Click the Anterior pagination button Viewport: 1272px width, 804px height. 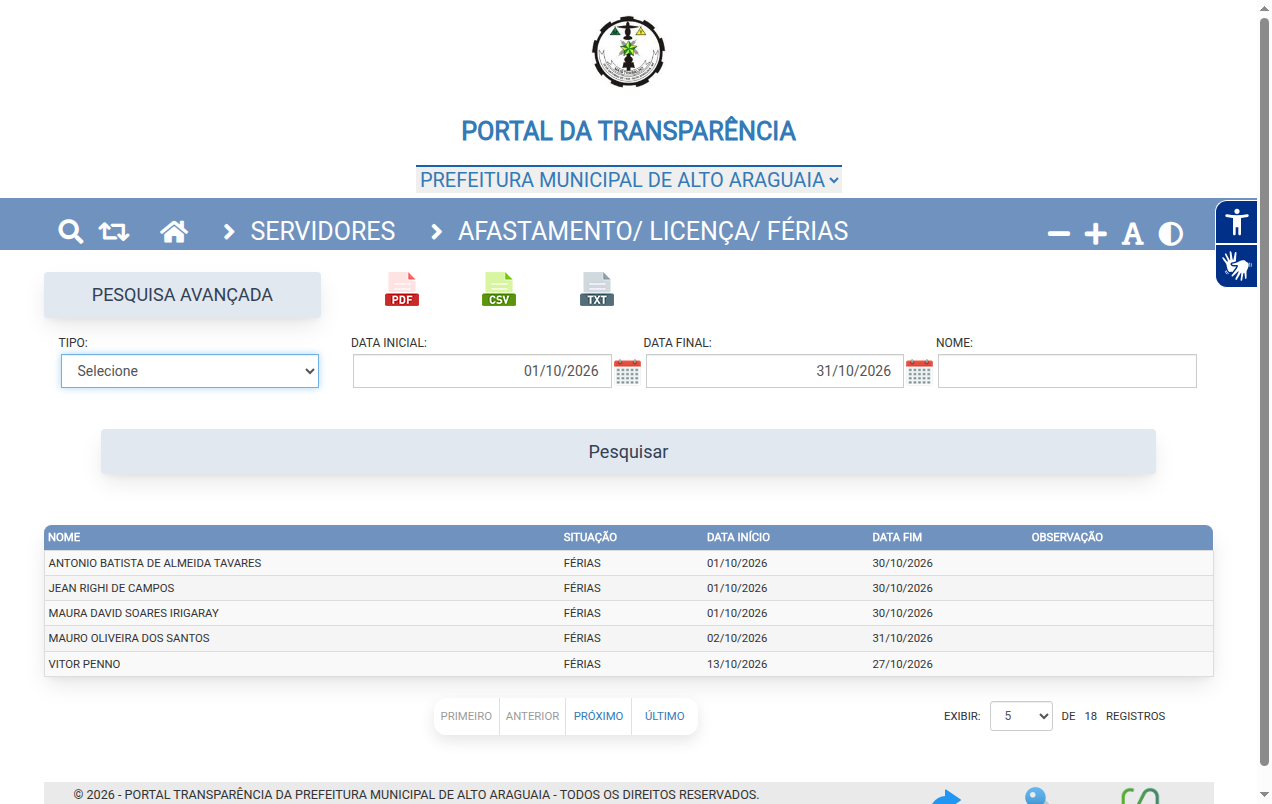click(533, 716)
